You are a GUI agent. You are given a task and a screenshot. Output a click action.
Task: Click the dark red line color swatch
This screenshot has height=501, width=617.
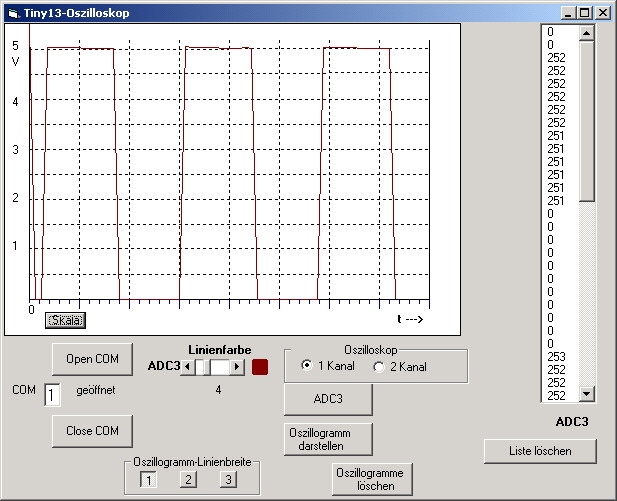coord(260,367)
